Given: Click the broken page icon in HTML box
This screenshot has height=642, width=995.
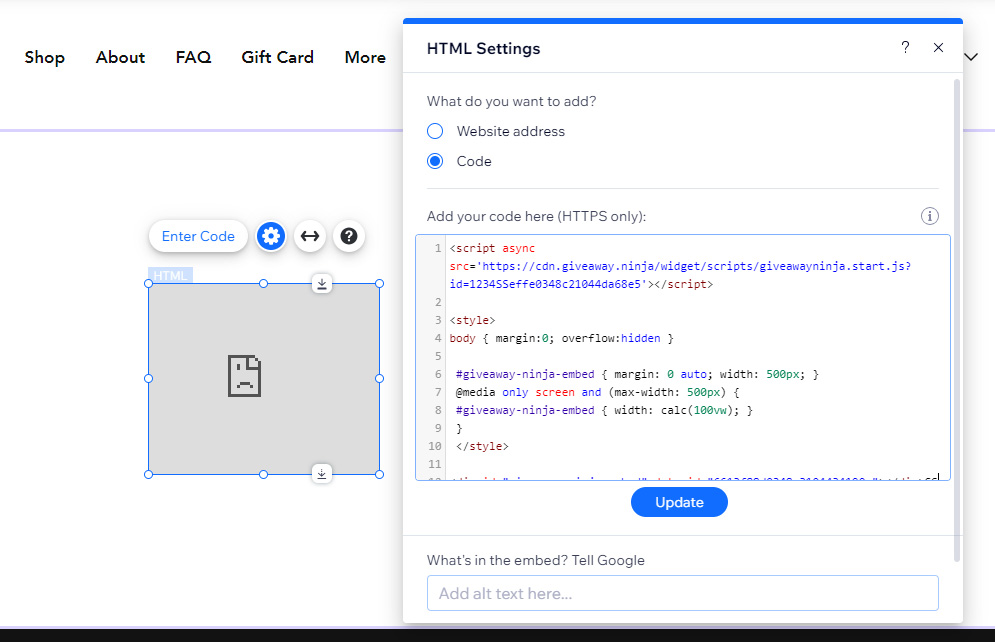Looking at the screenshot, I should [244, 376].
